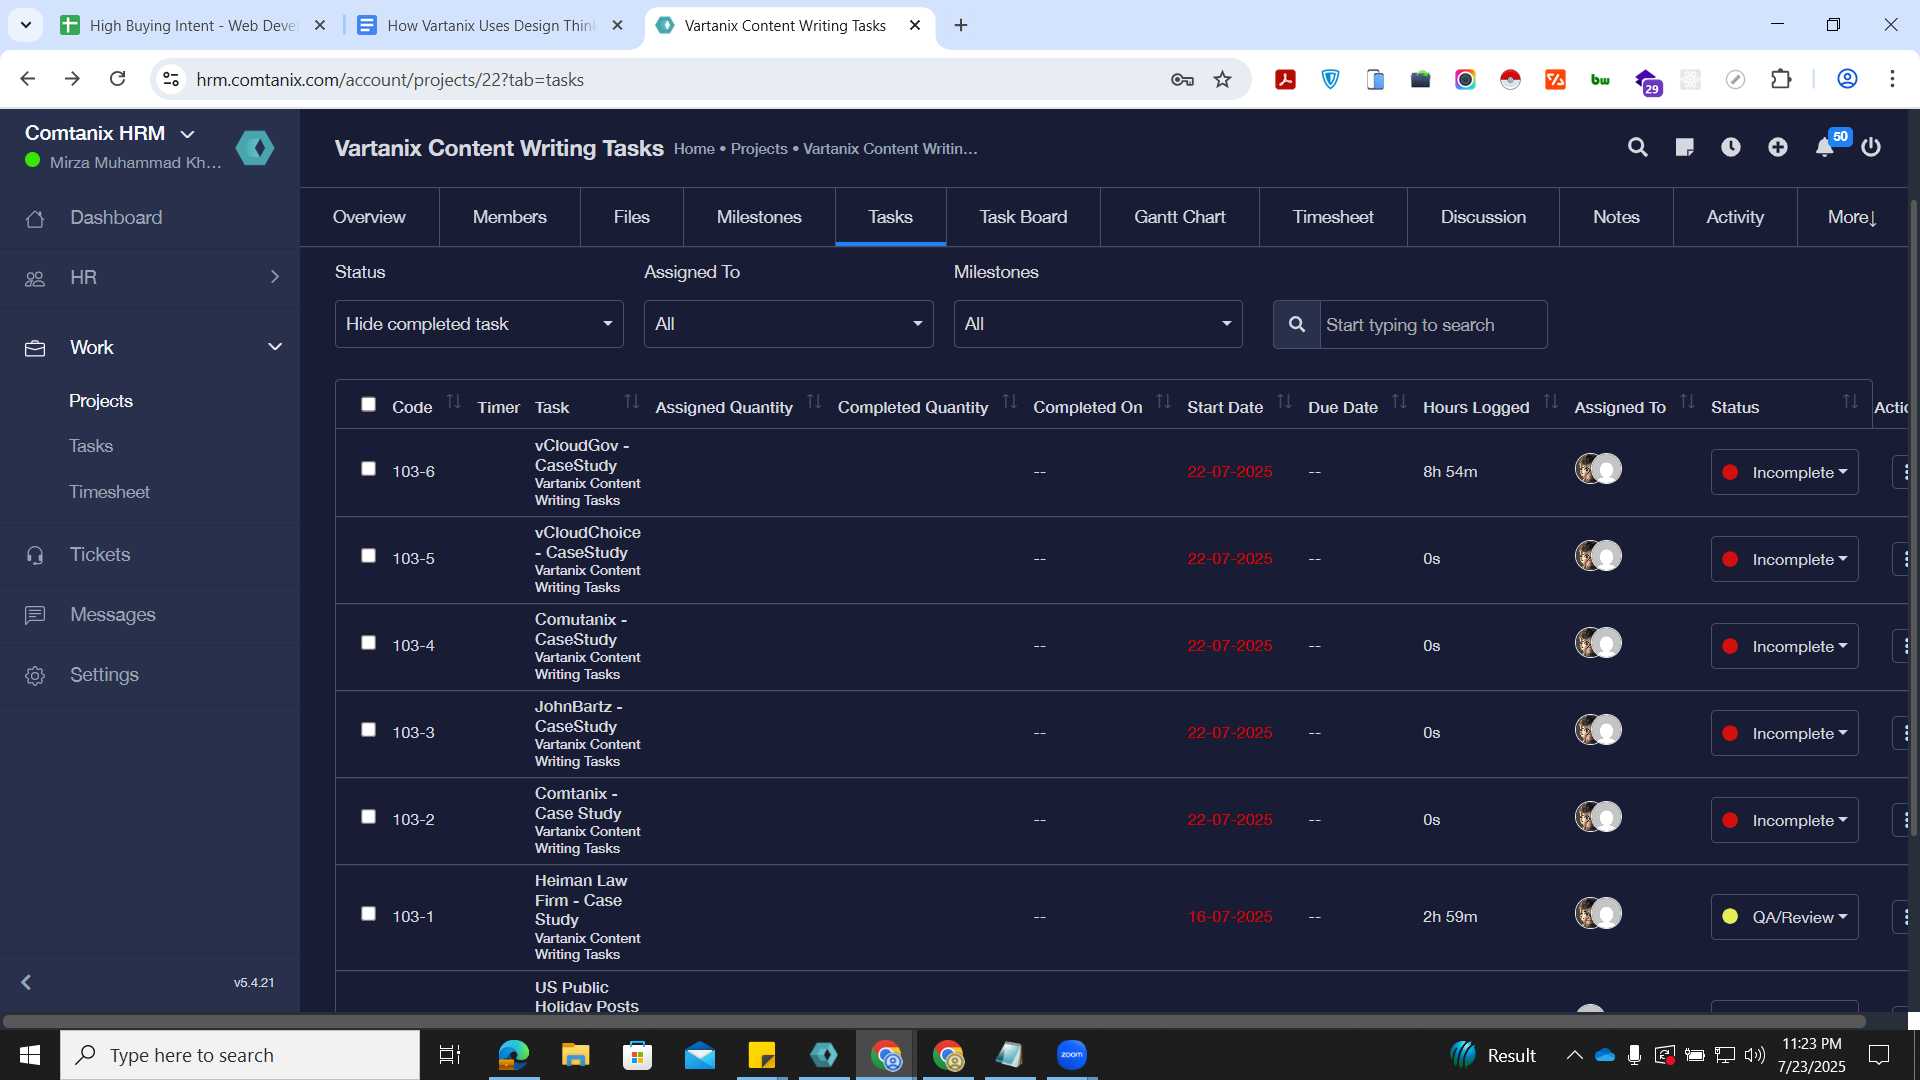Check the box for task 103-6
This screenshot has height=1080, width=1920.
click(368, 468)
